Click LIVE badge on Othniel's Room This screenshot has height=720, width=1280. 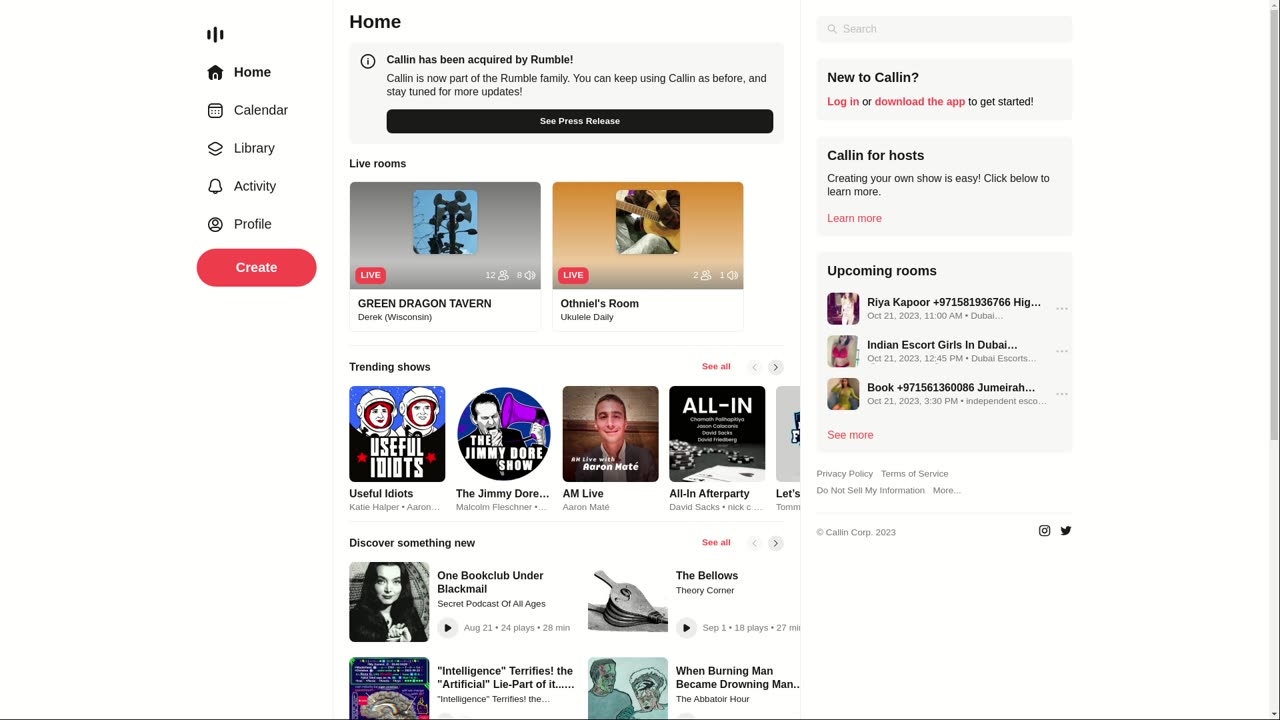pos(573,275)
